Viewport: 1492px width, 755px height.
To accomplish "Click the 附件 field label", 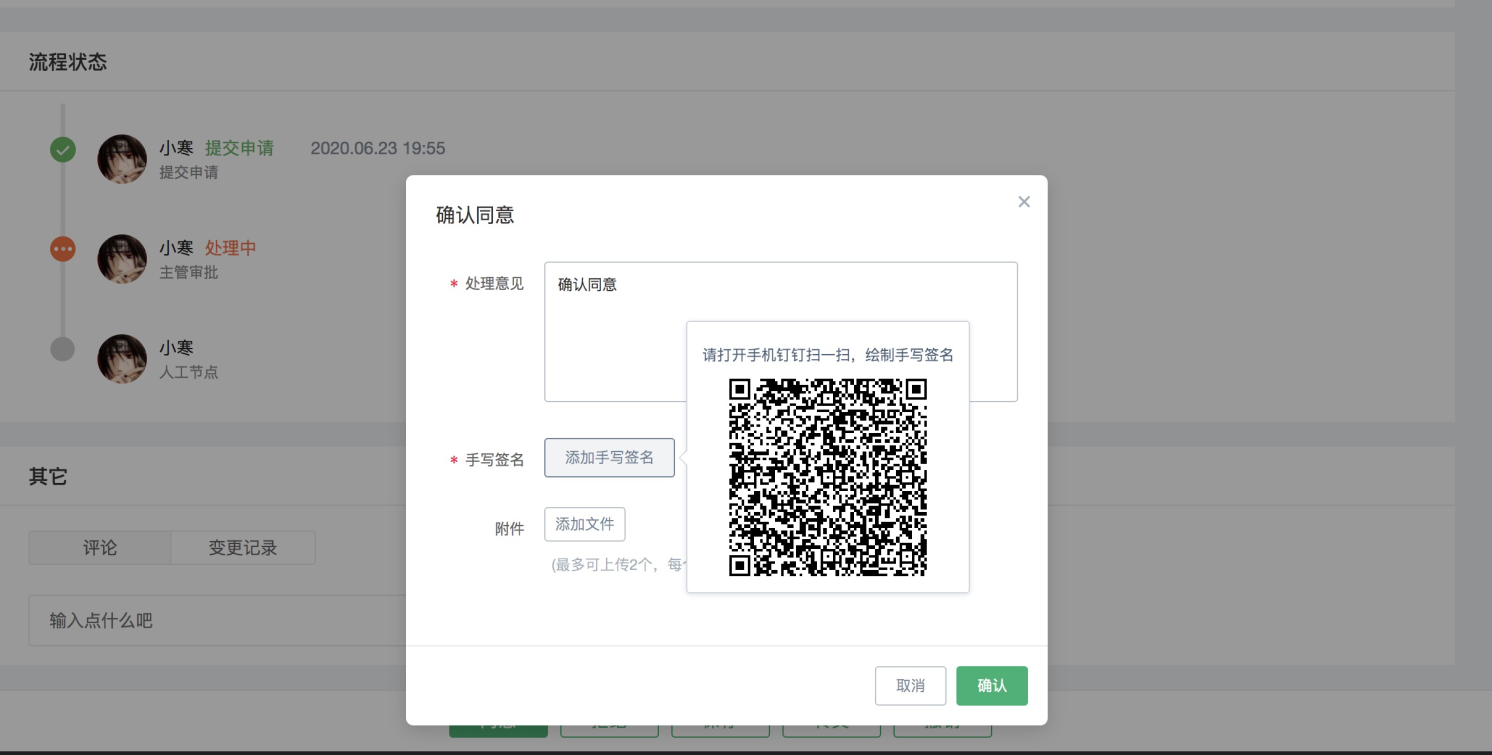I will [x=510, y=529].
